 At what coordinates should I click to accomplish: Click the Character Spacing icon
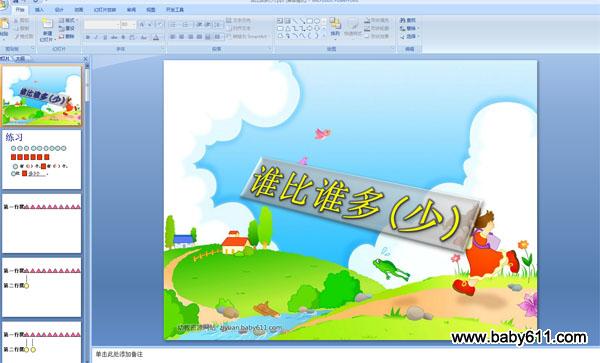pyautogui.click(x=132, y=37)
